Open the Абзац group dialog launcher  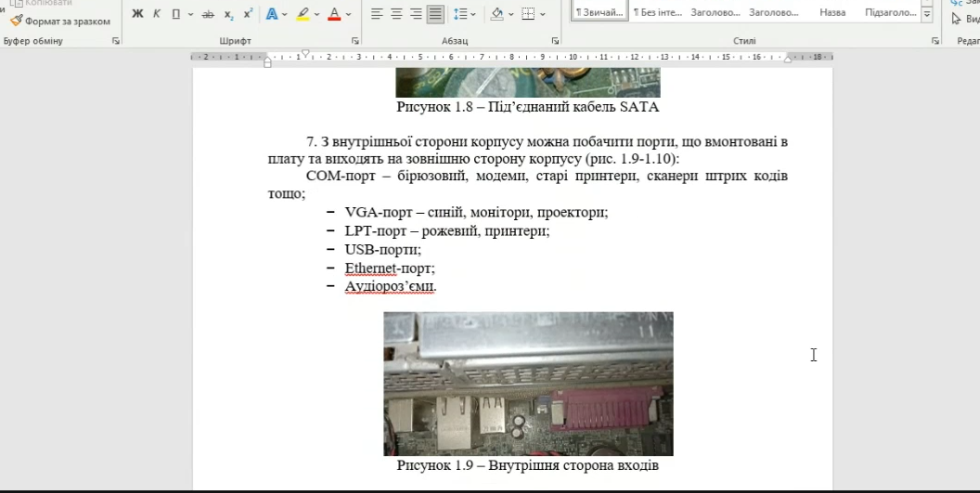point(555,41)
